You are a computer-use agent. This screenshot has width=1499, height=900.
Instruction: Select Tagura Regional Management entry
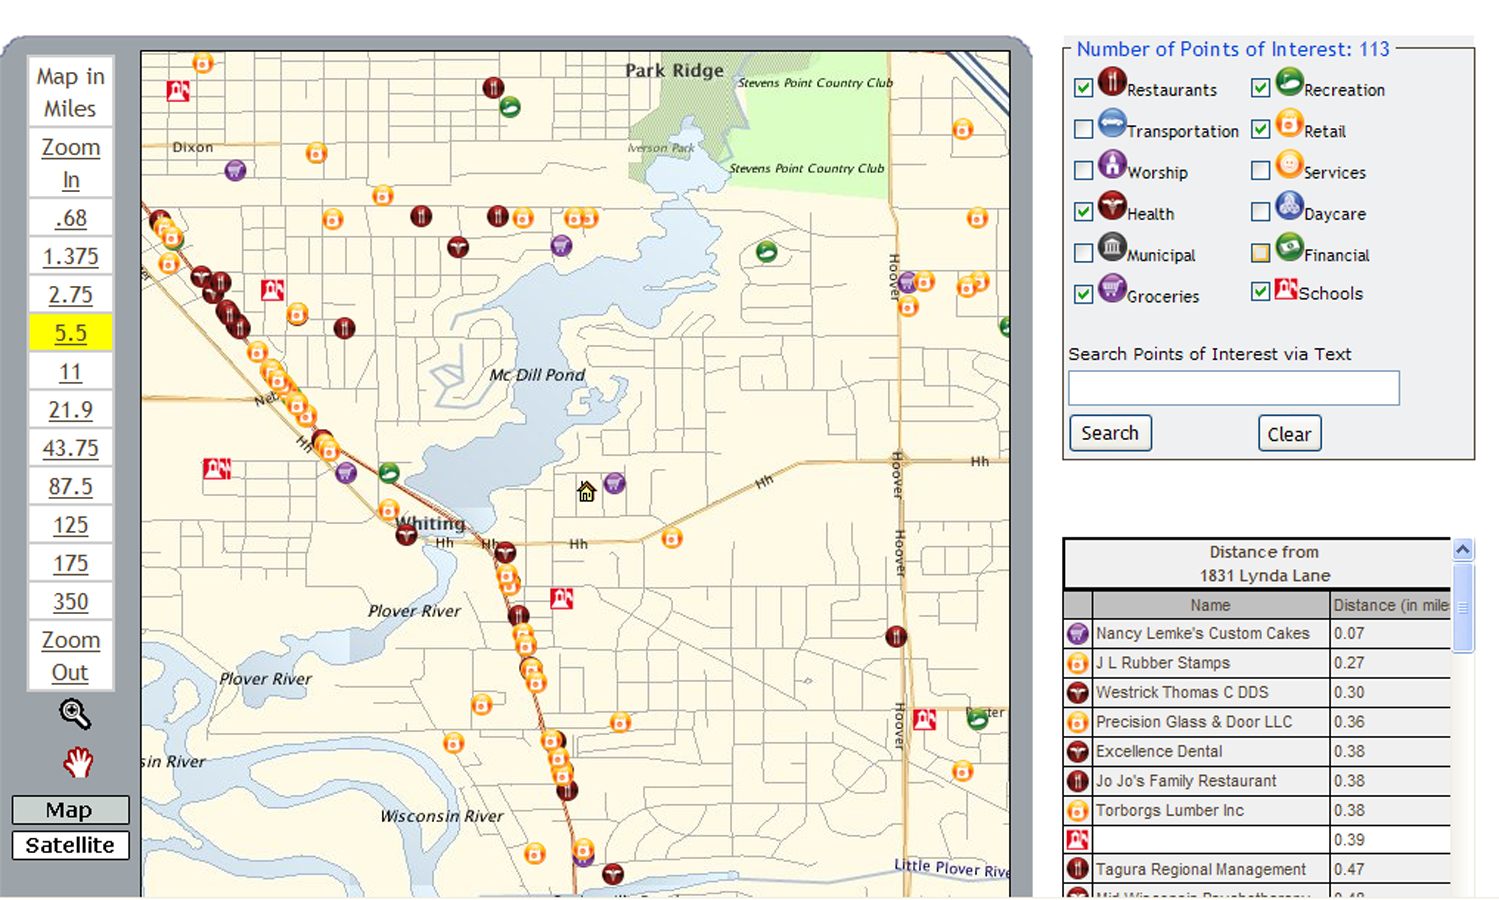1200,869
